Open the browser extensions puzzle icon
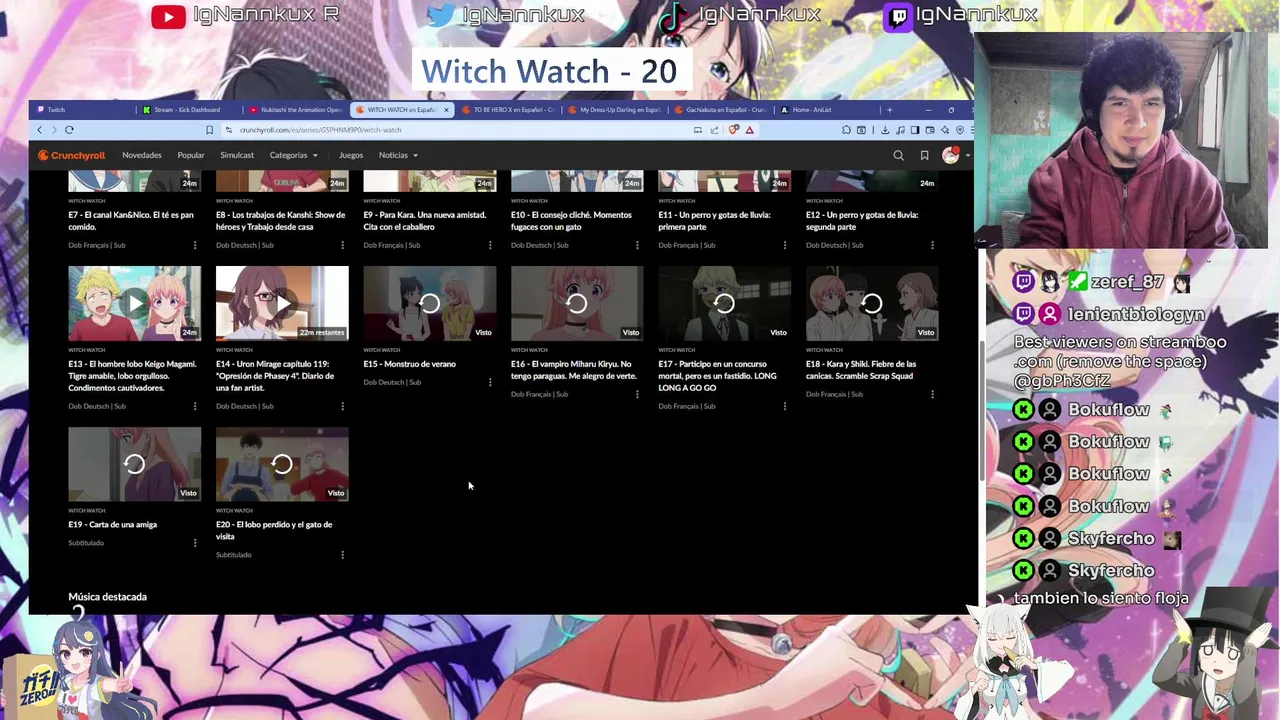Image resolution: width=1280 pixels, height=720 pixels. click(x=846, y=130)
